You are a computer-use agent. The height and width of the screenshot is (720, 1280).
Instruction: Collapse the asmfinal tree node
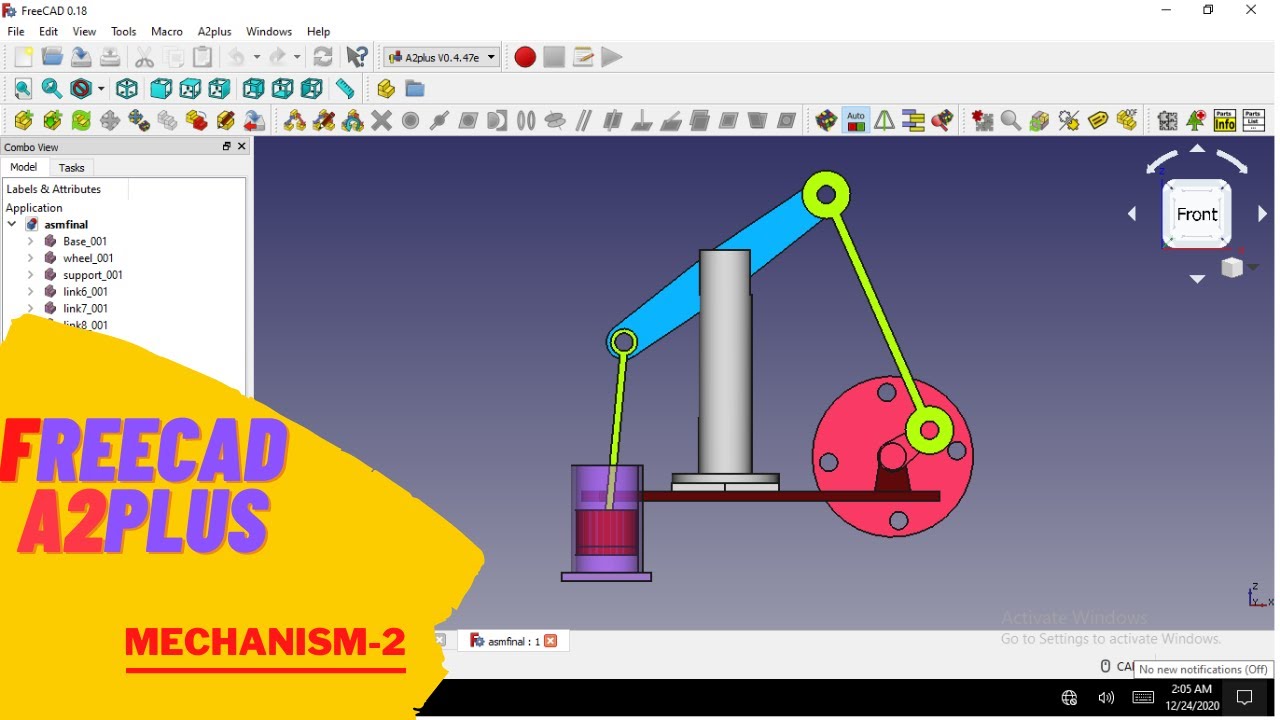click(12, 225)
